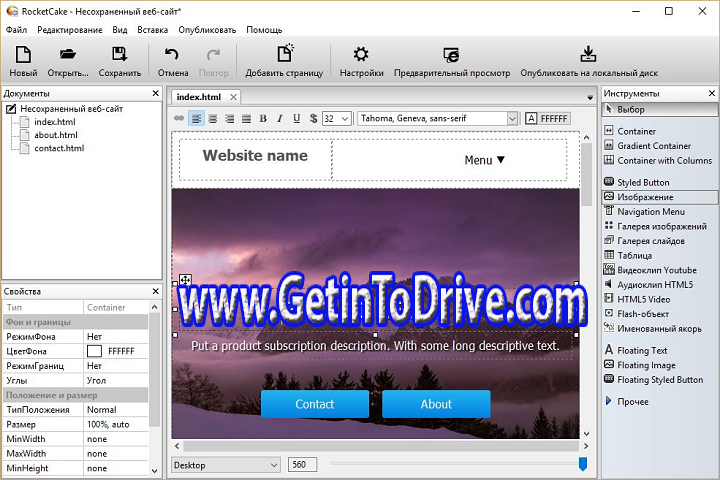Open the document tabs list arrow
Screen dimensions: 720x480
click(590, 97)
